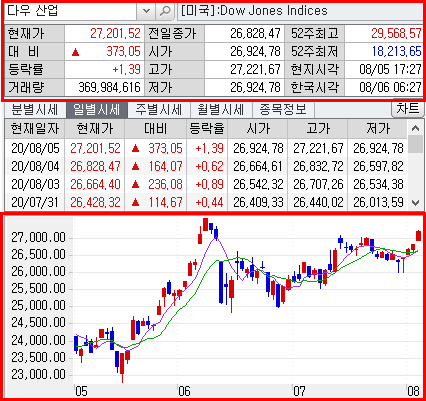Open the 다우 산업 index dropdown arrow
Viewport: 426px width, 401px height.
(x=146, y=11)
